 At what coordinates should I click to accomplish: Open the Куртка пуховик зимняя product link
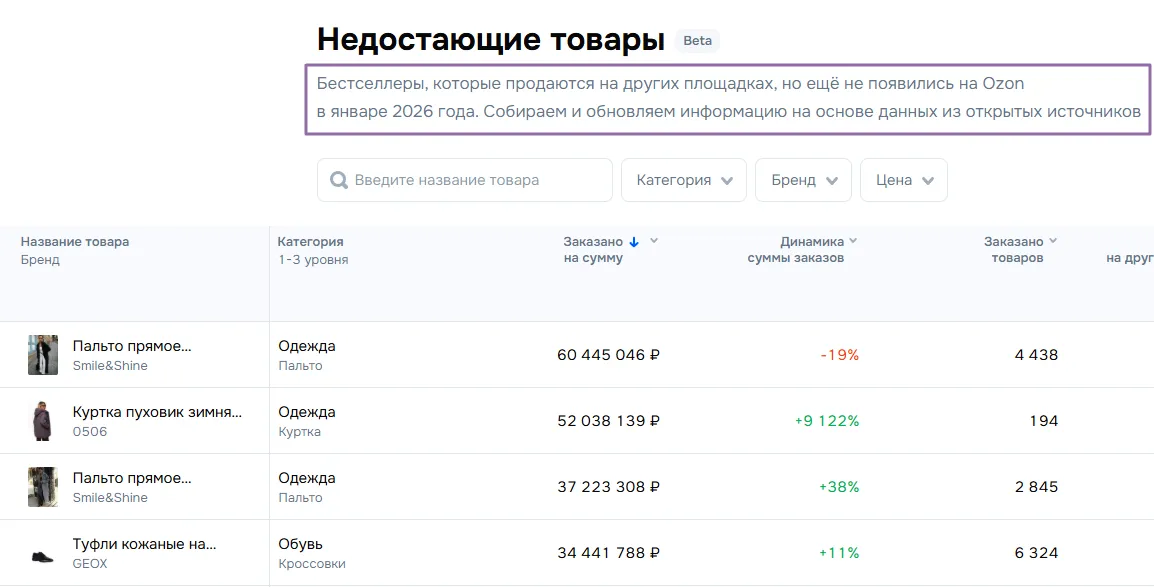click(157, 412)
